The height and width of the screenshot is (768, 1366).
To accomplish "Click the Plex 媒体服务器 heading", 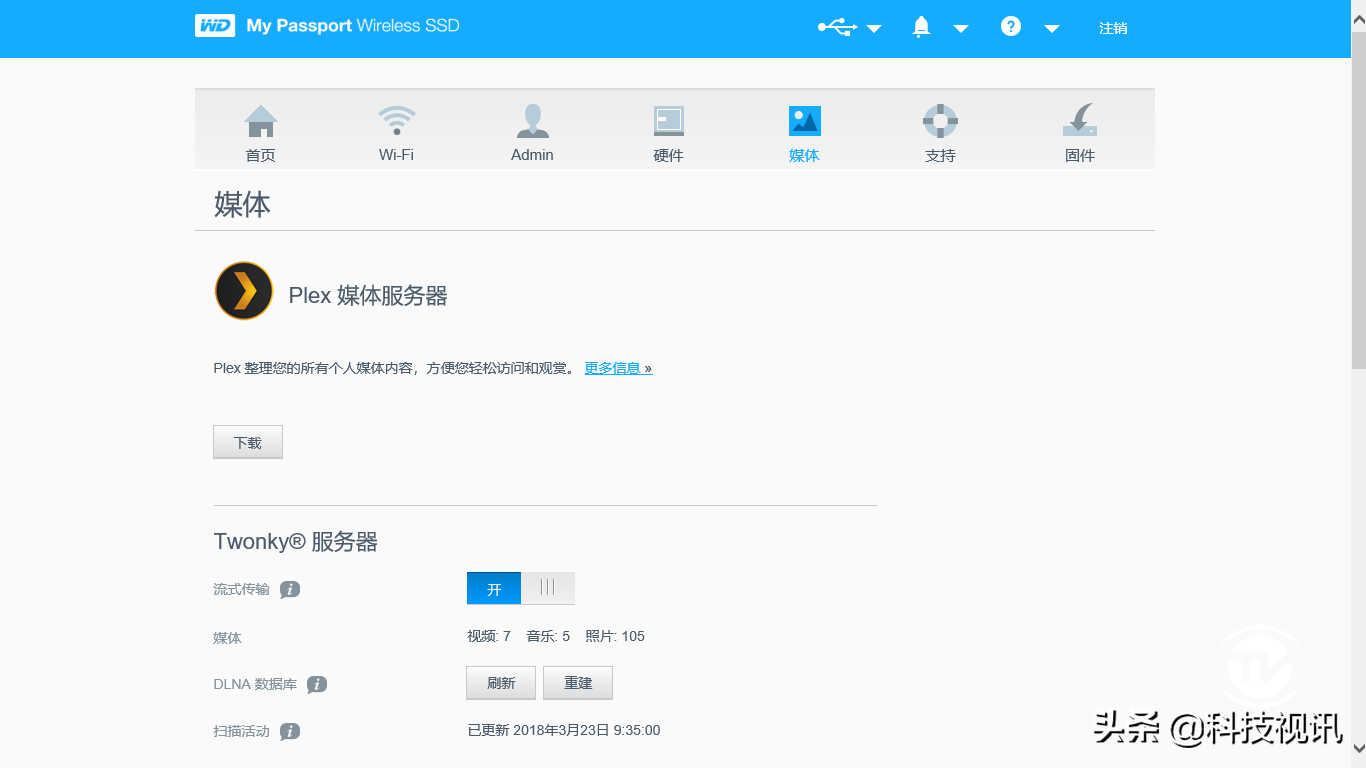I will (368, 296).
